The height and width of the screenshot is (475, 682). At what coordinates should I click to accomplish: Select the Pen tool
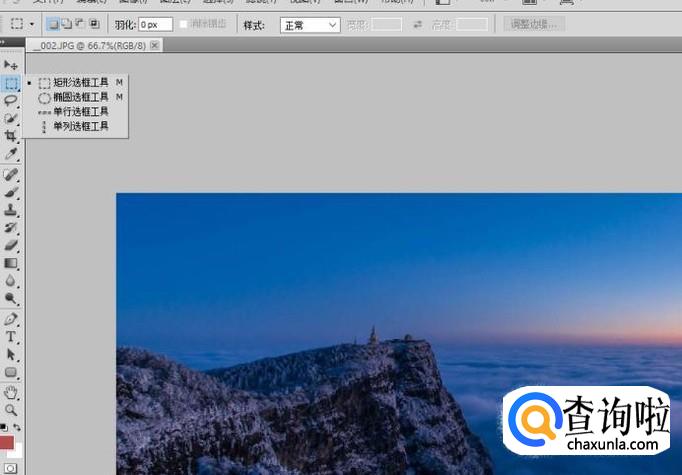point(11,319)
